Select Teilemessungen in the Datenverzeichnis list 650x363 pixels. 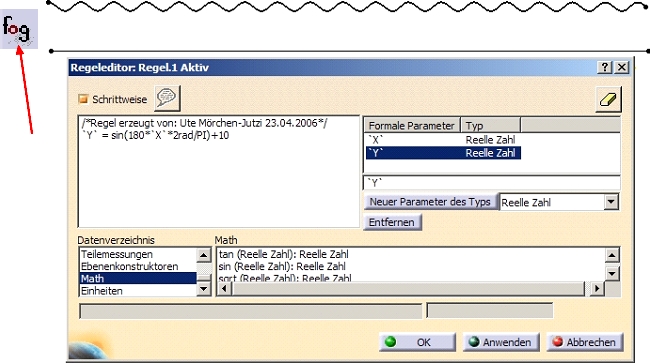pyautogui.click(x=138, y=254)
